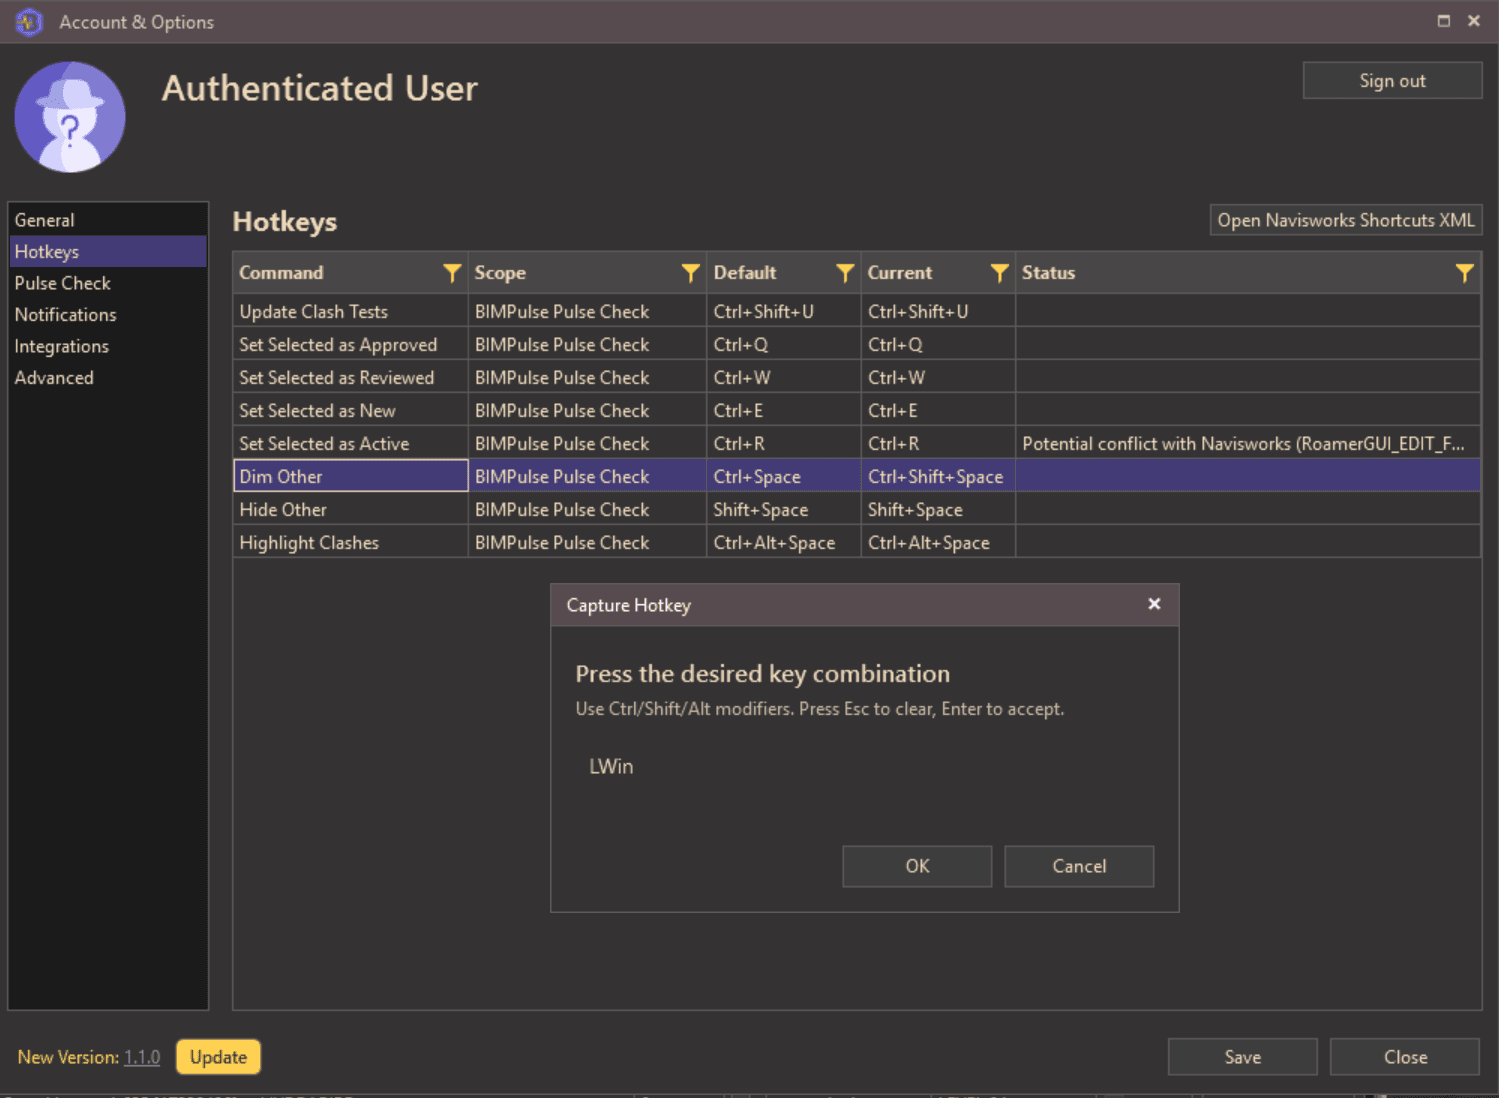Image resolution: width=1499 pixels, height=1098 pixels.
Task: Dismiss the Capture Hotkey dialog
Action: point(1154,604)
